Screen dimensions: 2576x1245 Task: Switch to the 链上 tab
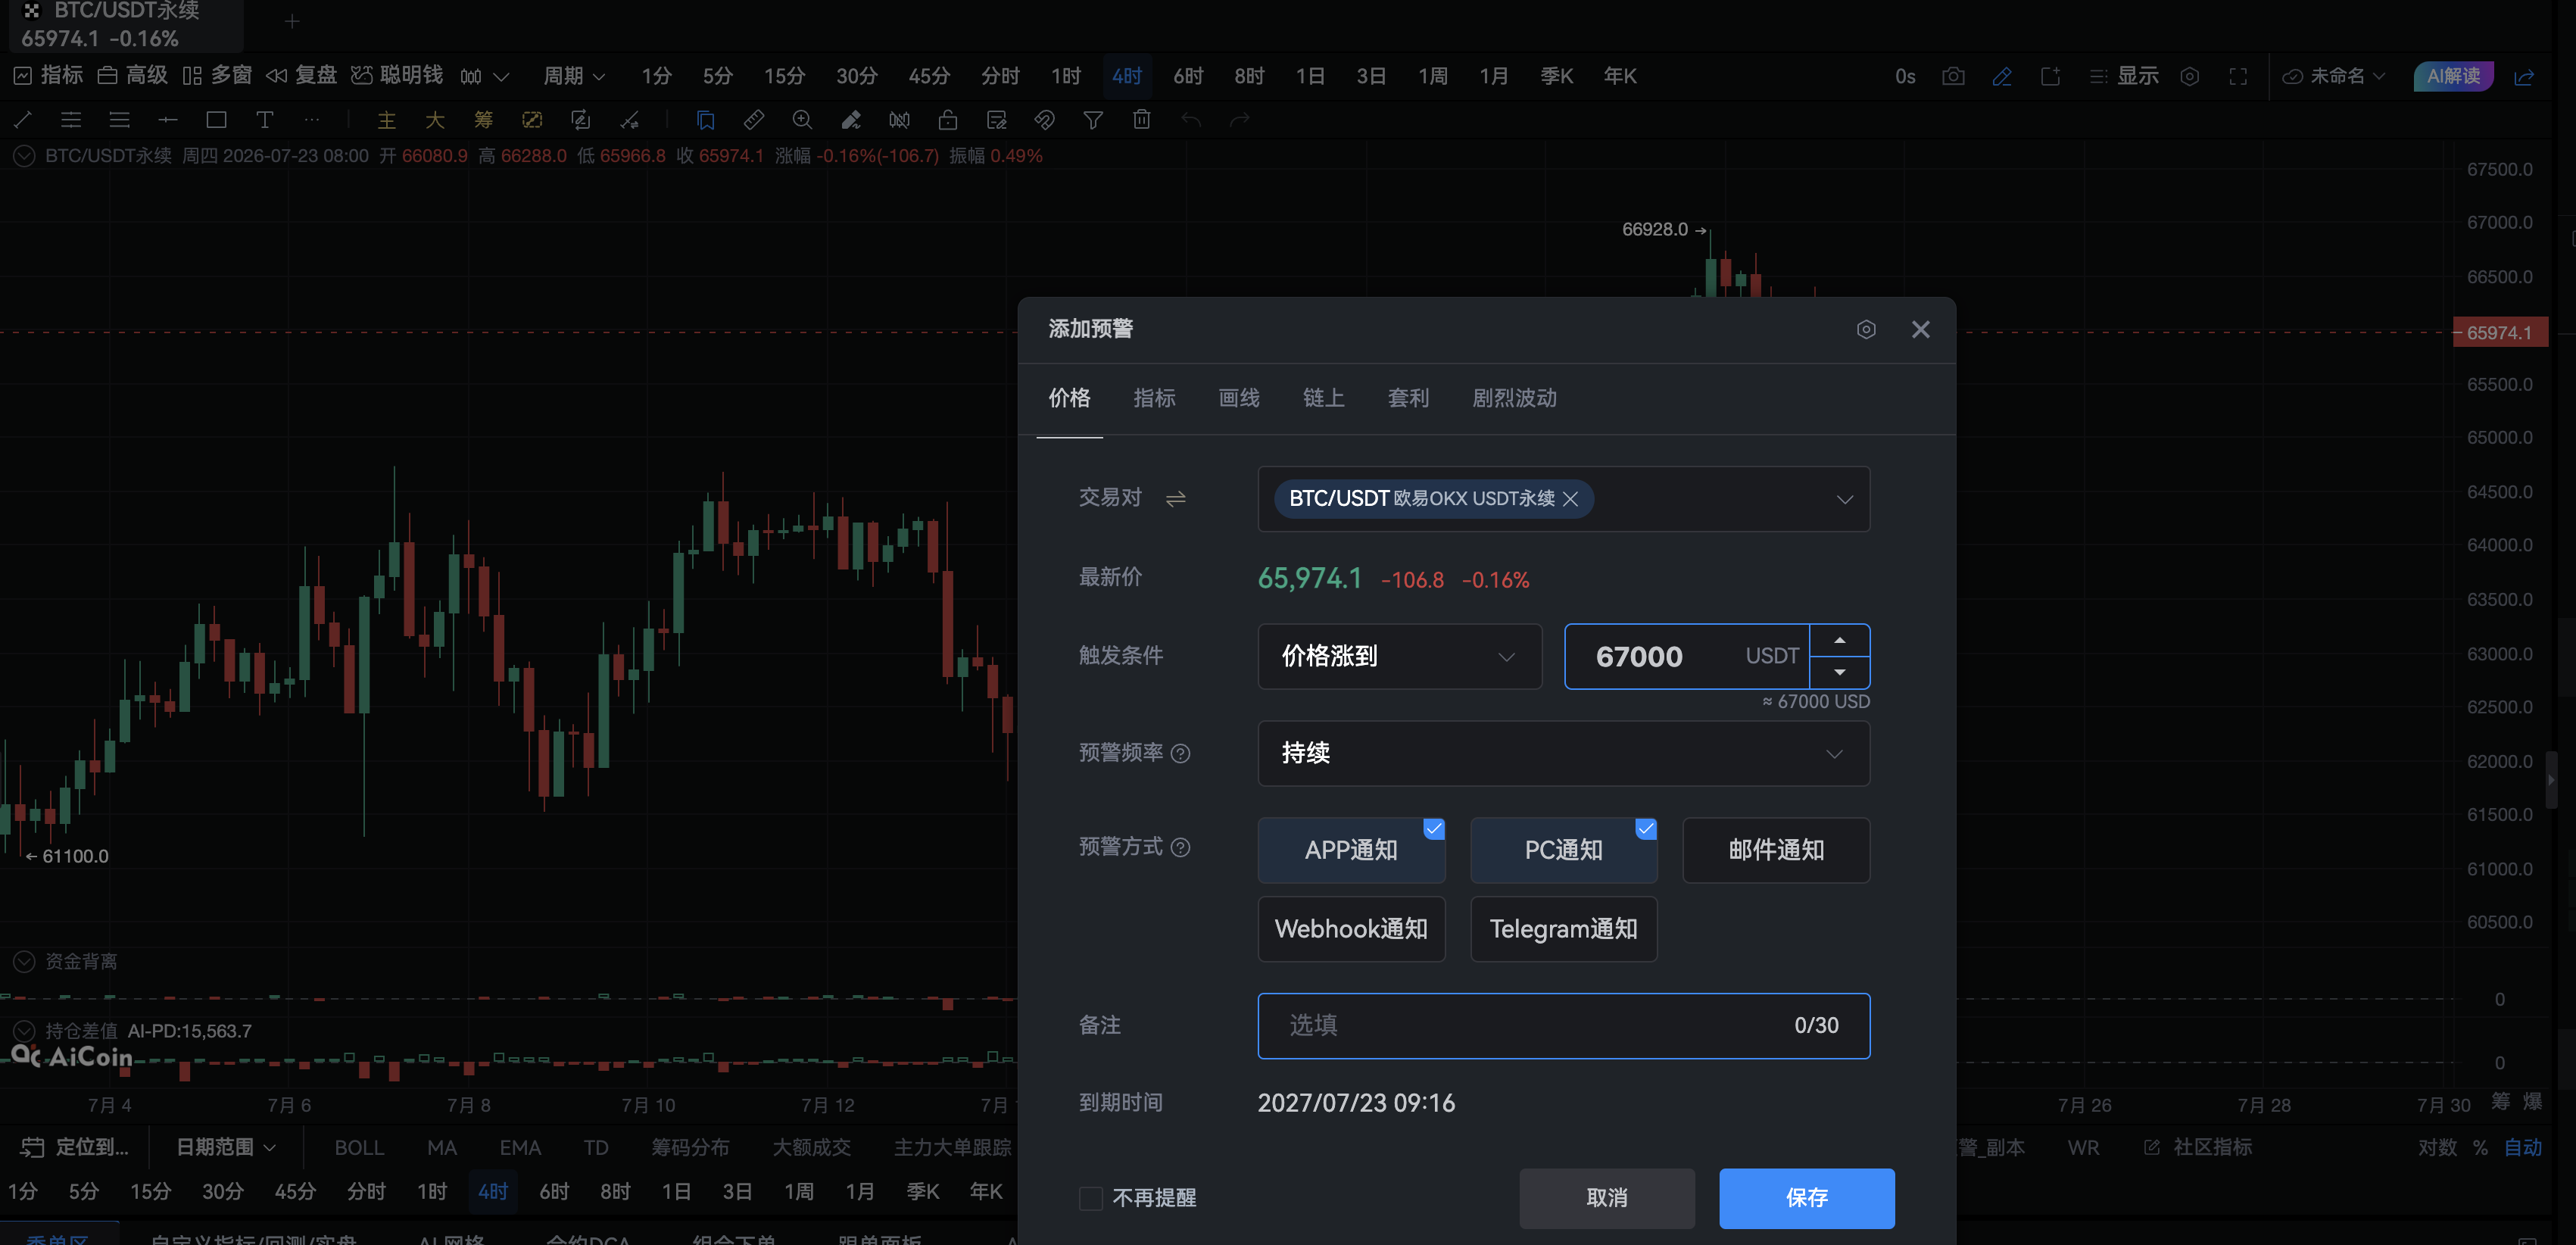[1323, 398]
